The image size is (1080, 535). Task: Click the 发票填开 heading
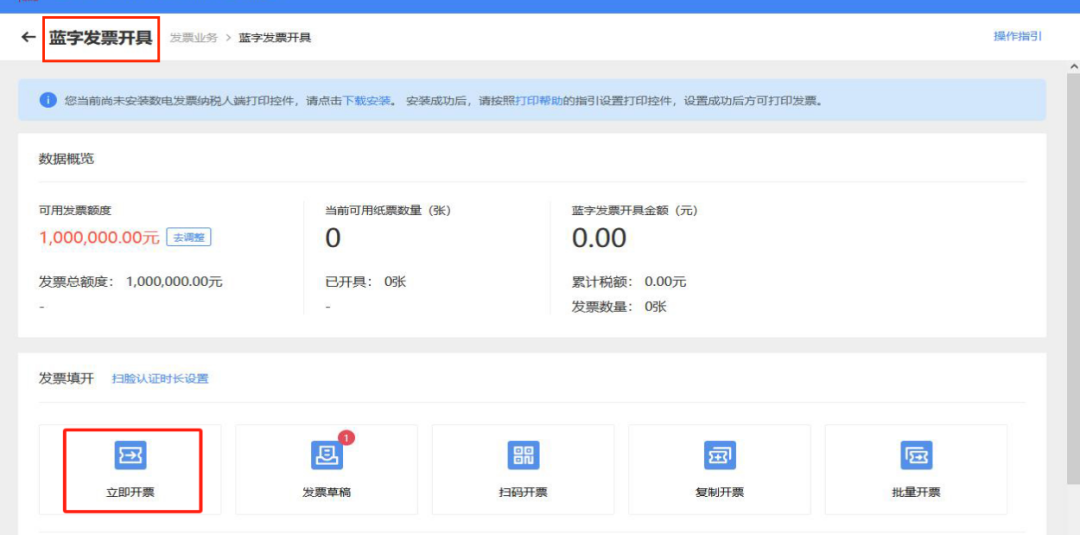(x=66, y=379)
